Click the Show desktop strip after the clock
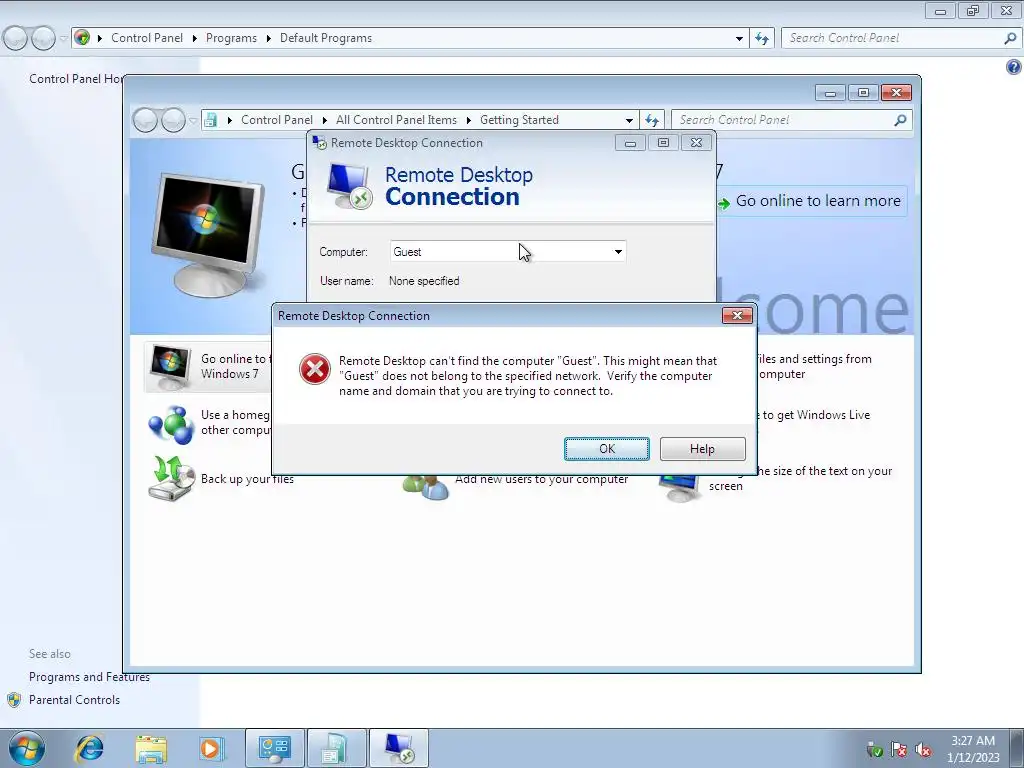This screenshot has height=768, width=1024. tap(1017, 748)
